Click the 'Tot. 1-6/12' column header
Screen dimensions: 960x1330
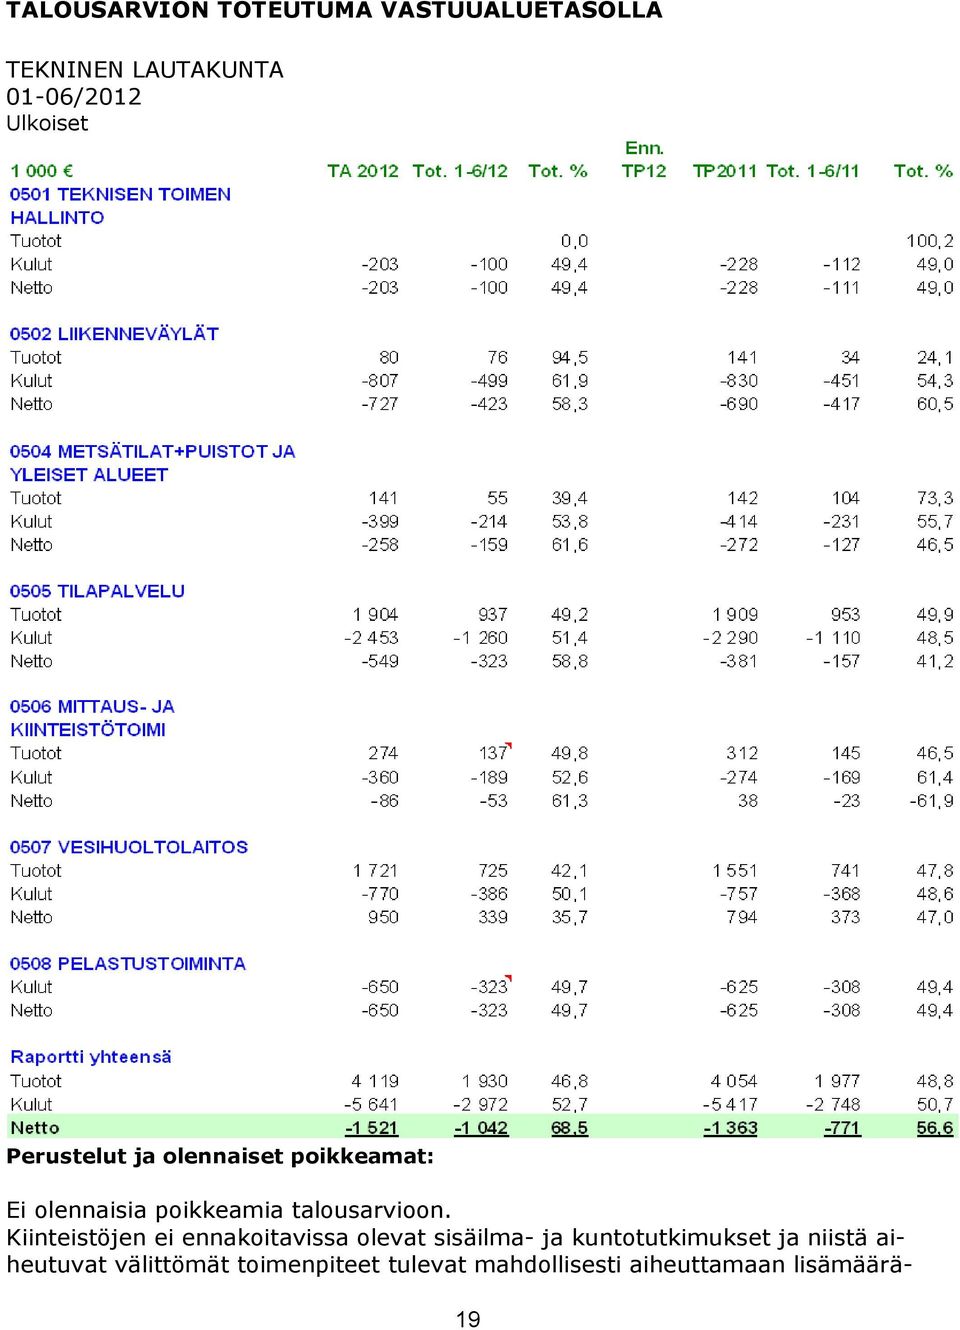tap(460, 171)
